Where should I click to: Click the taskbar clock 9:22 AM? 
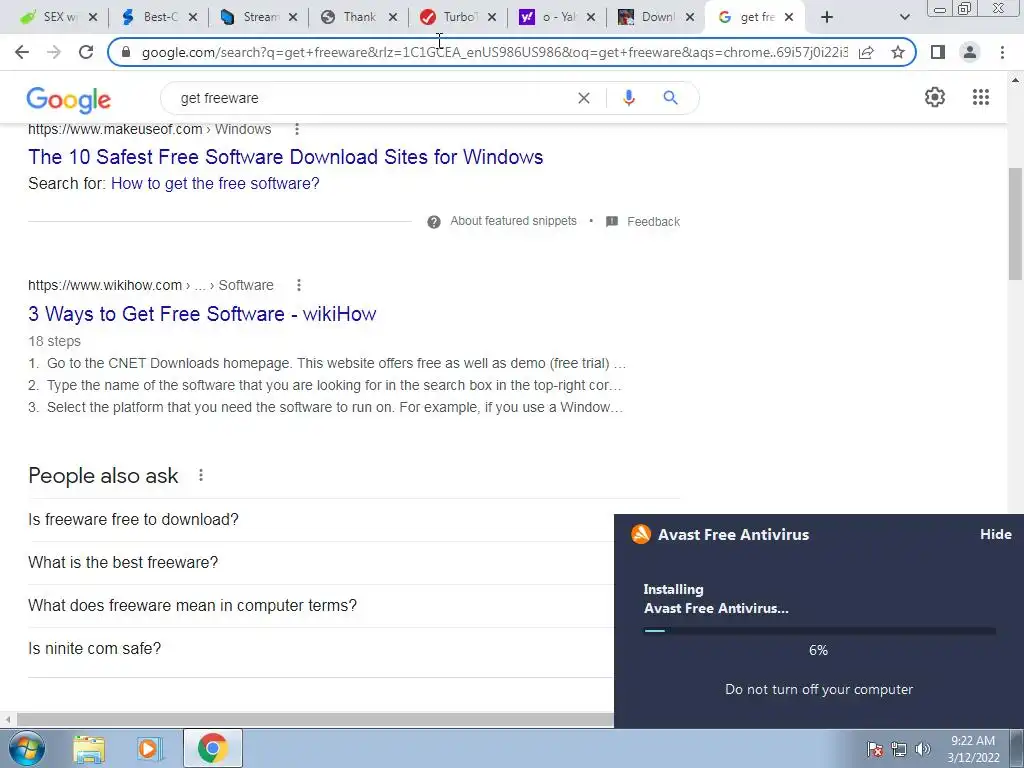click(972, 741)
